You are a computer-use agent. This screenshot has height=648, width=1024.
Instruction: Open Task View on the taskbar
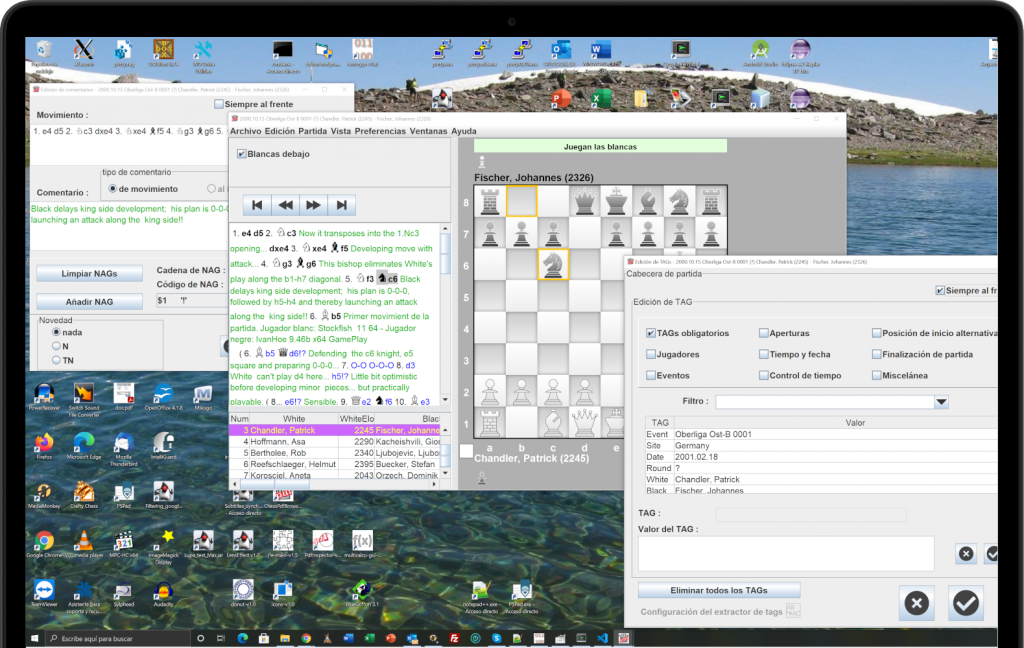point(221,638)
